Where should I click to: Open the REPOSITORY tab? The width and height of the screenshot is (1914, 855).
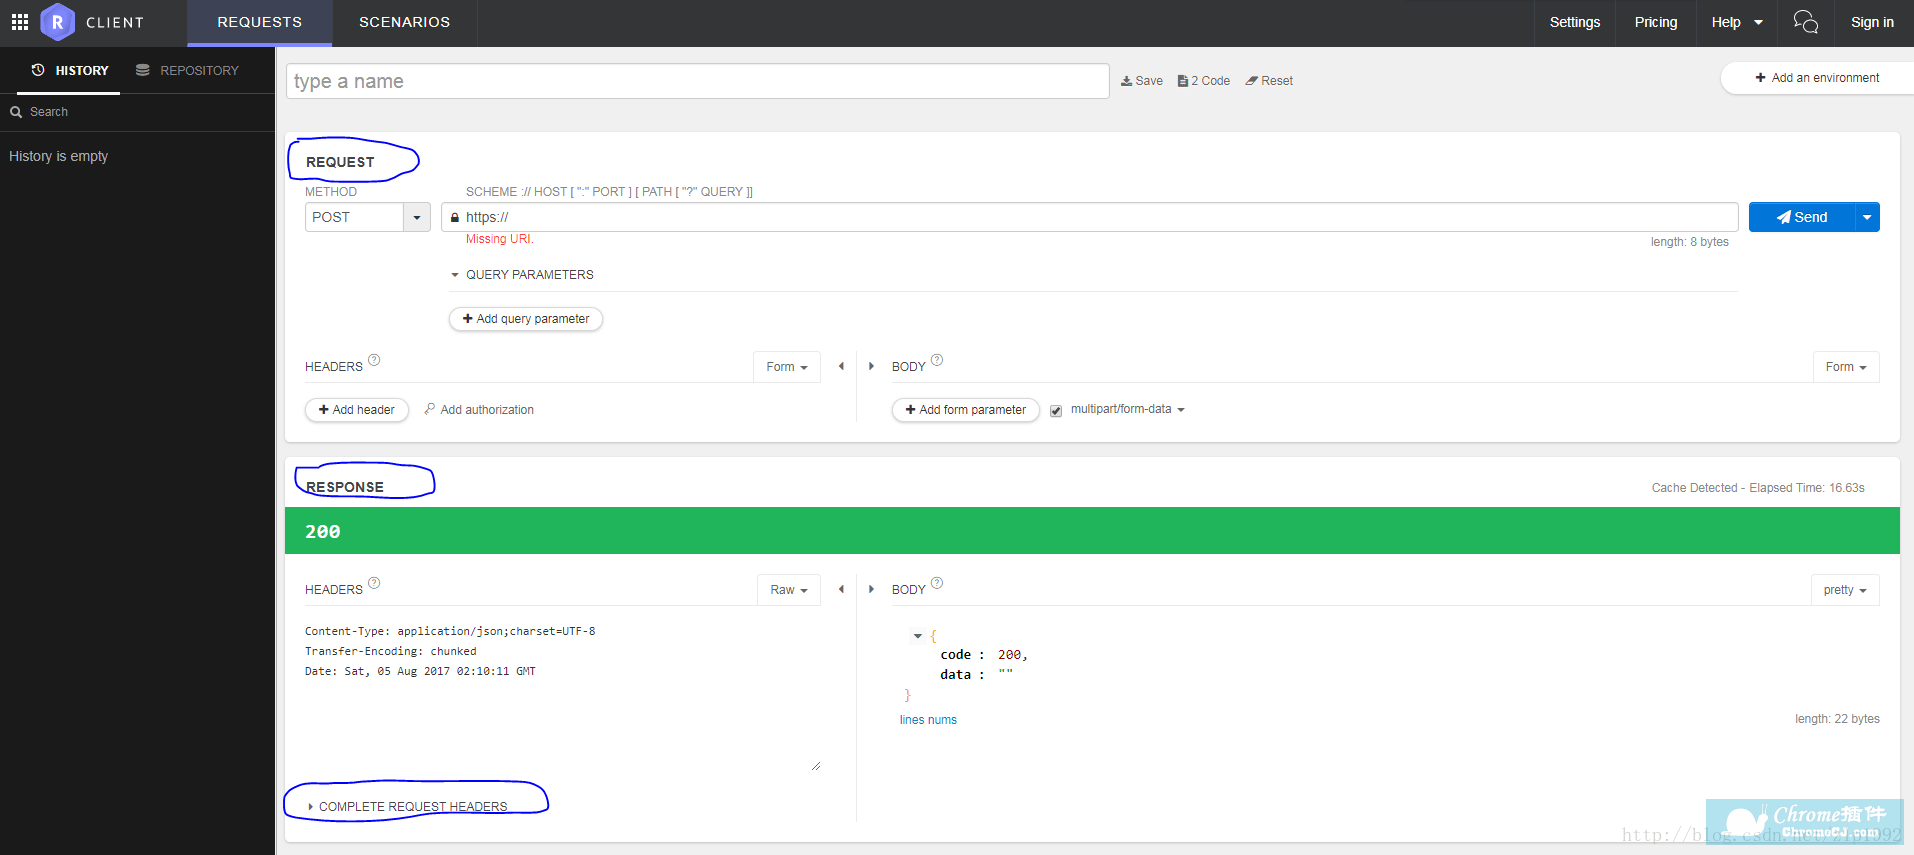click(187, 70)
